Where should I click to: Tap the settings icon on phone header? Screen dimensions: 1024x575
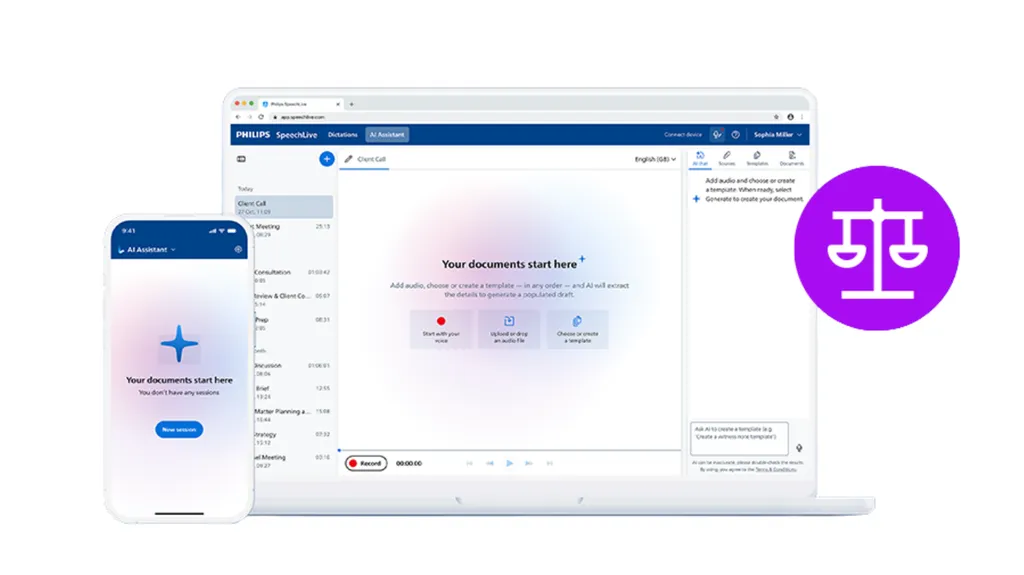238,250
